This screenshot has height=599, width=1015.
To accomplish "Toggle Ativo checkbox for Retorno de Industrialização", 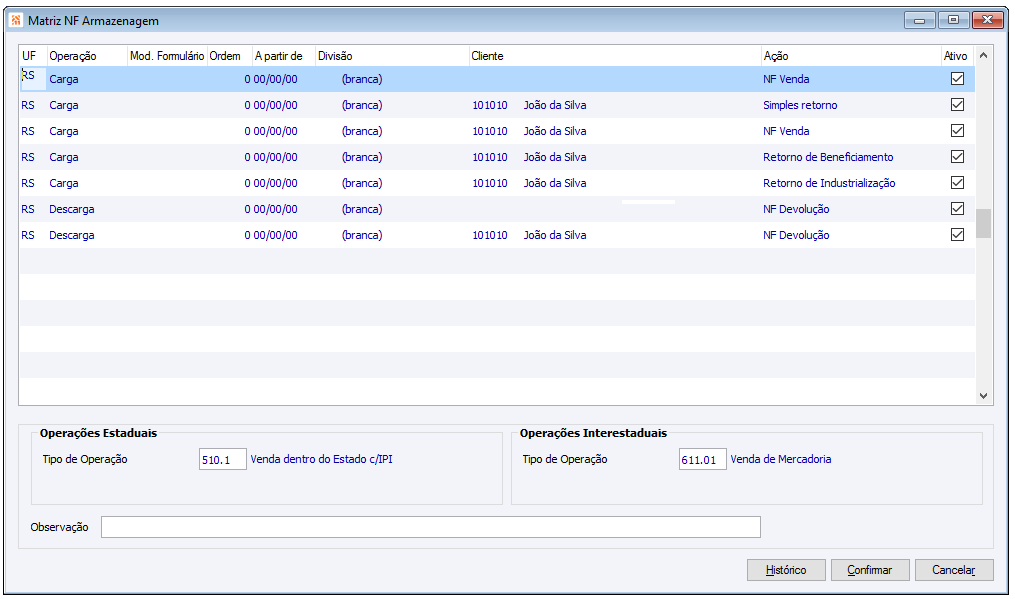I will click(957, 183).
